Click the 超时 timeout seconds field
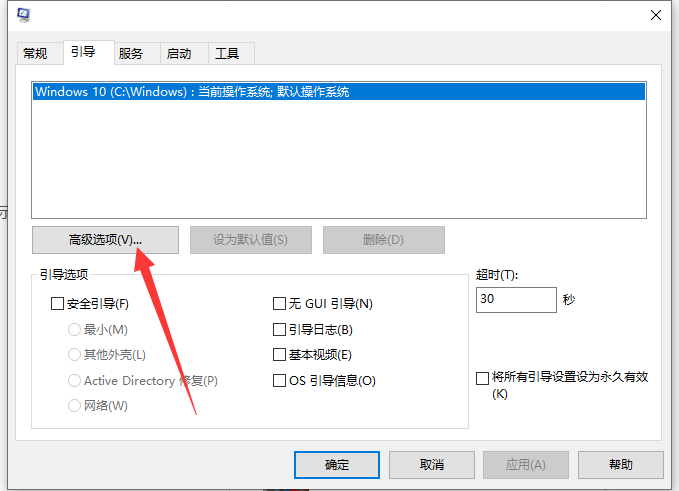Image resolution: width=679 pixels, height=491 pixels. coord(516,300)
